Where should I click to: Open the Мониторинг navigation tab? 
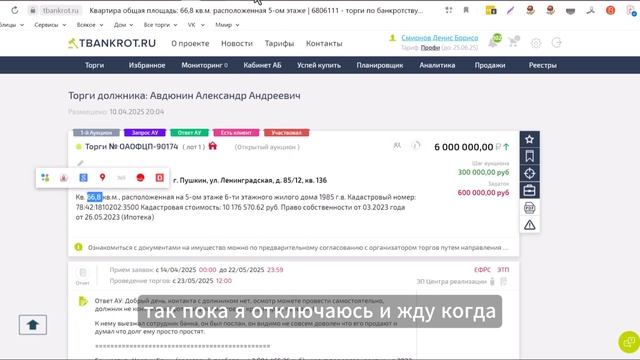[x=204, y=65]
